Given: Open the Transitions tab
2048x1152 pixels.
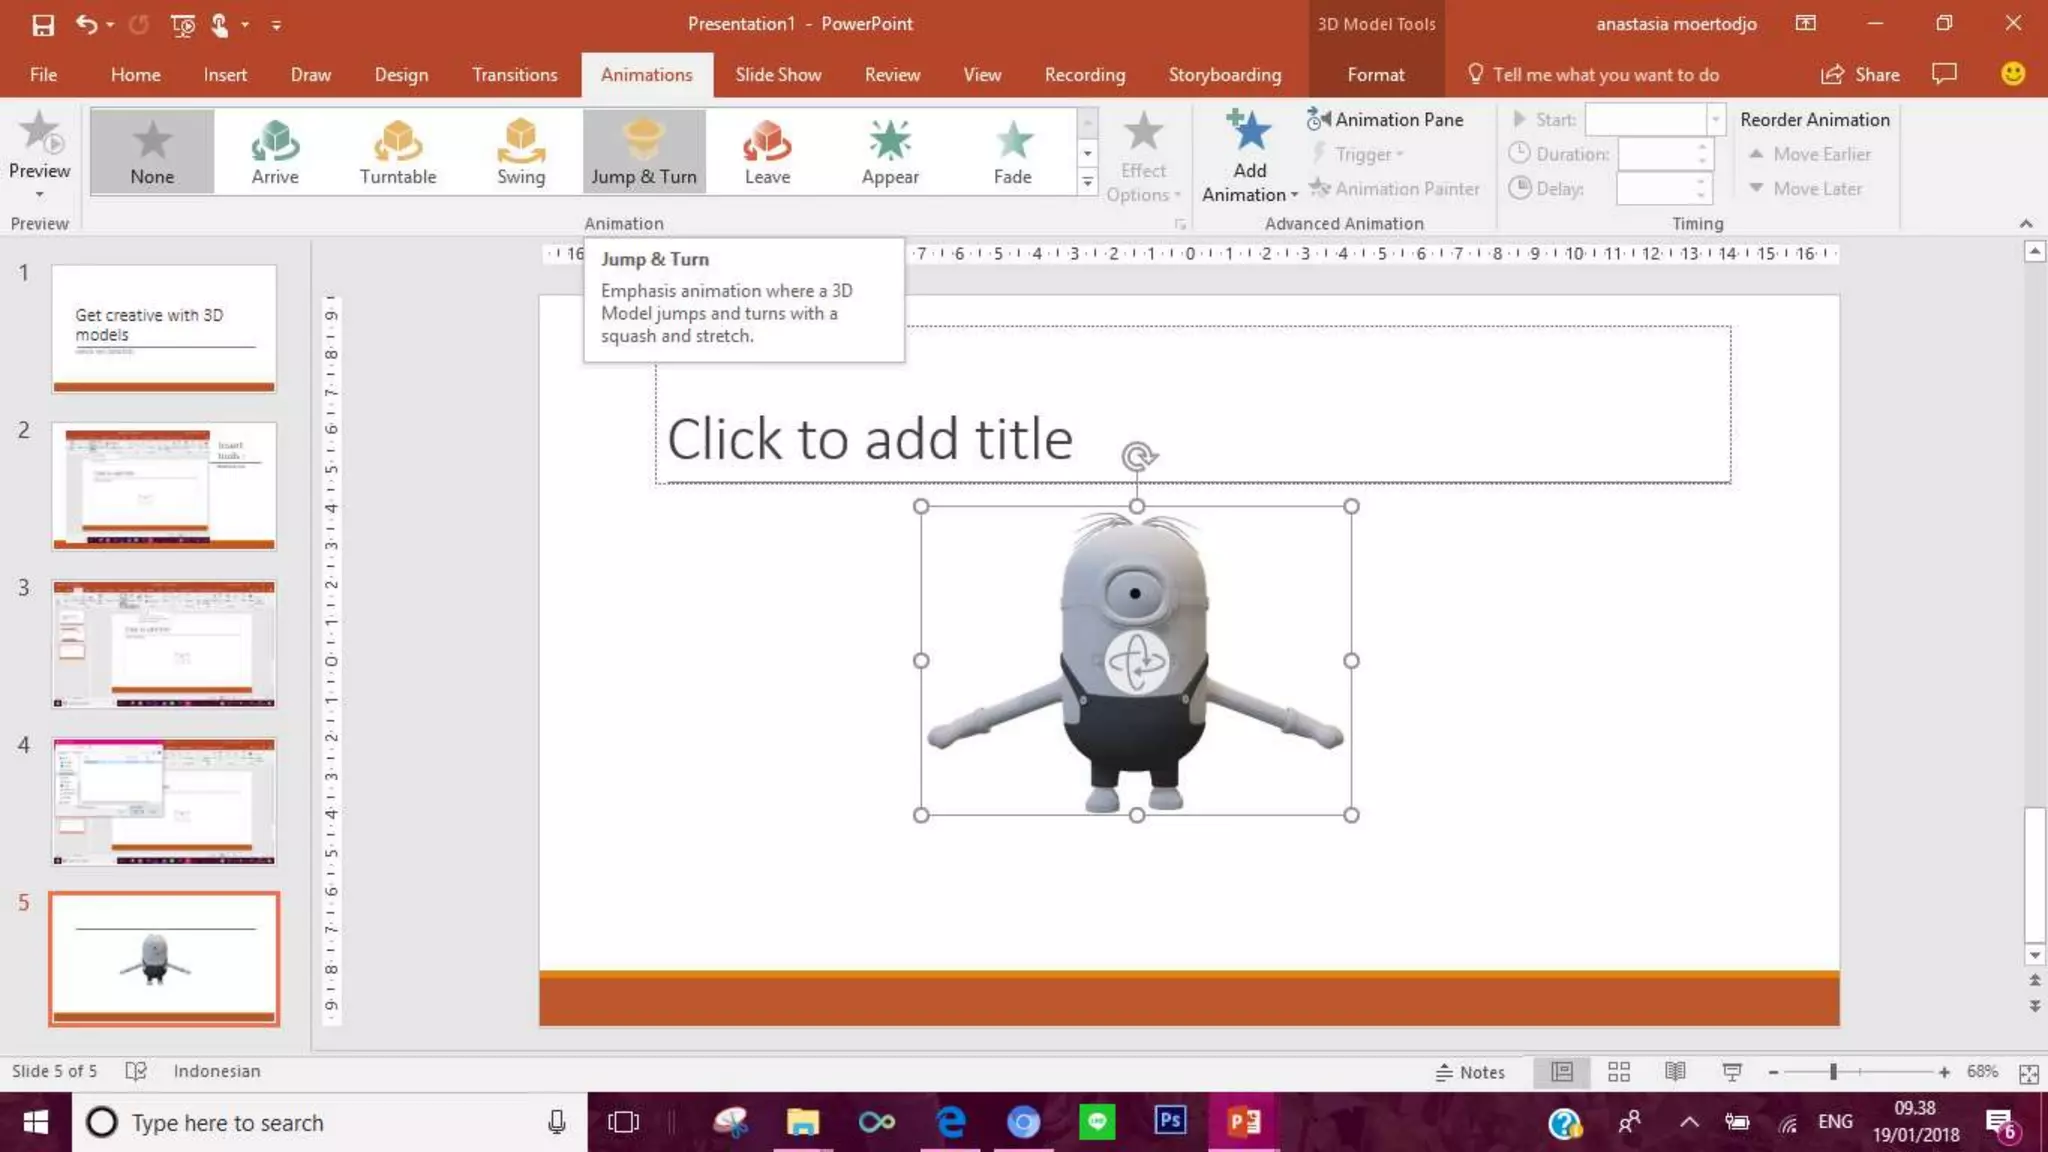Looking at the screenshot, I should point(514,75).
